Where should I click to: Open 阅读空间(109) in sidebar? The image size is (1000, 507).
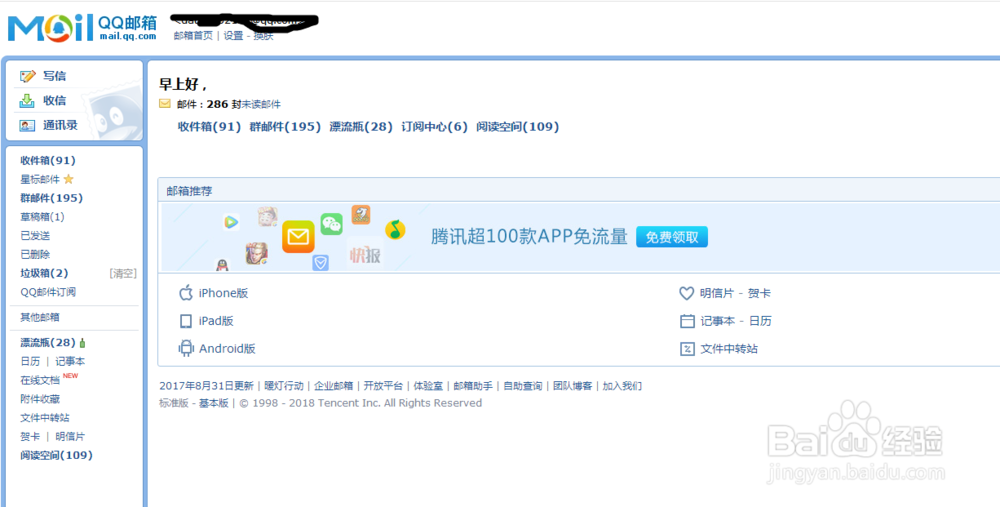56,455
